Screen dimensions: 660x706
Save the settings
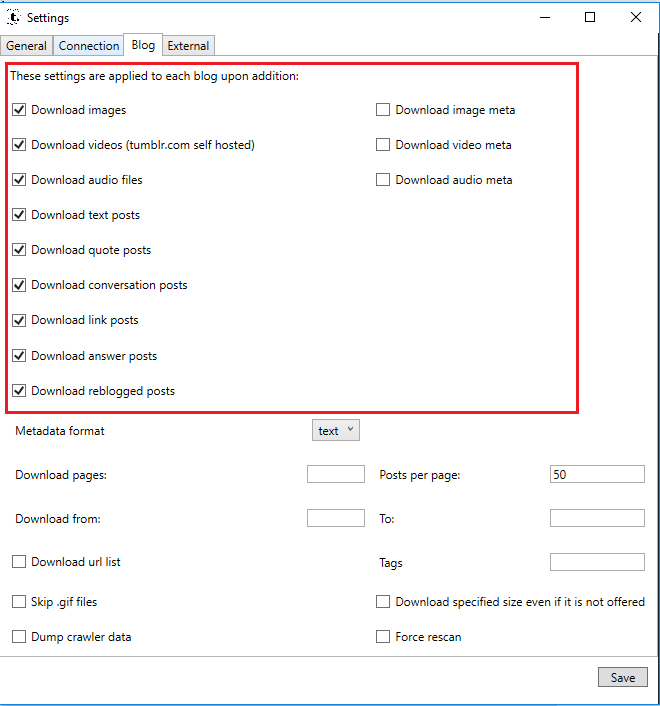click(x=623, y=677)
